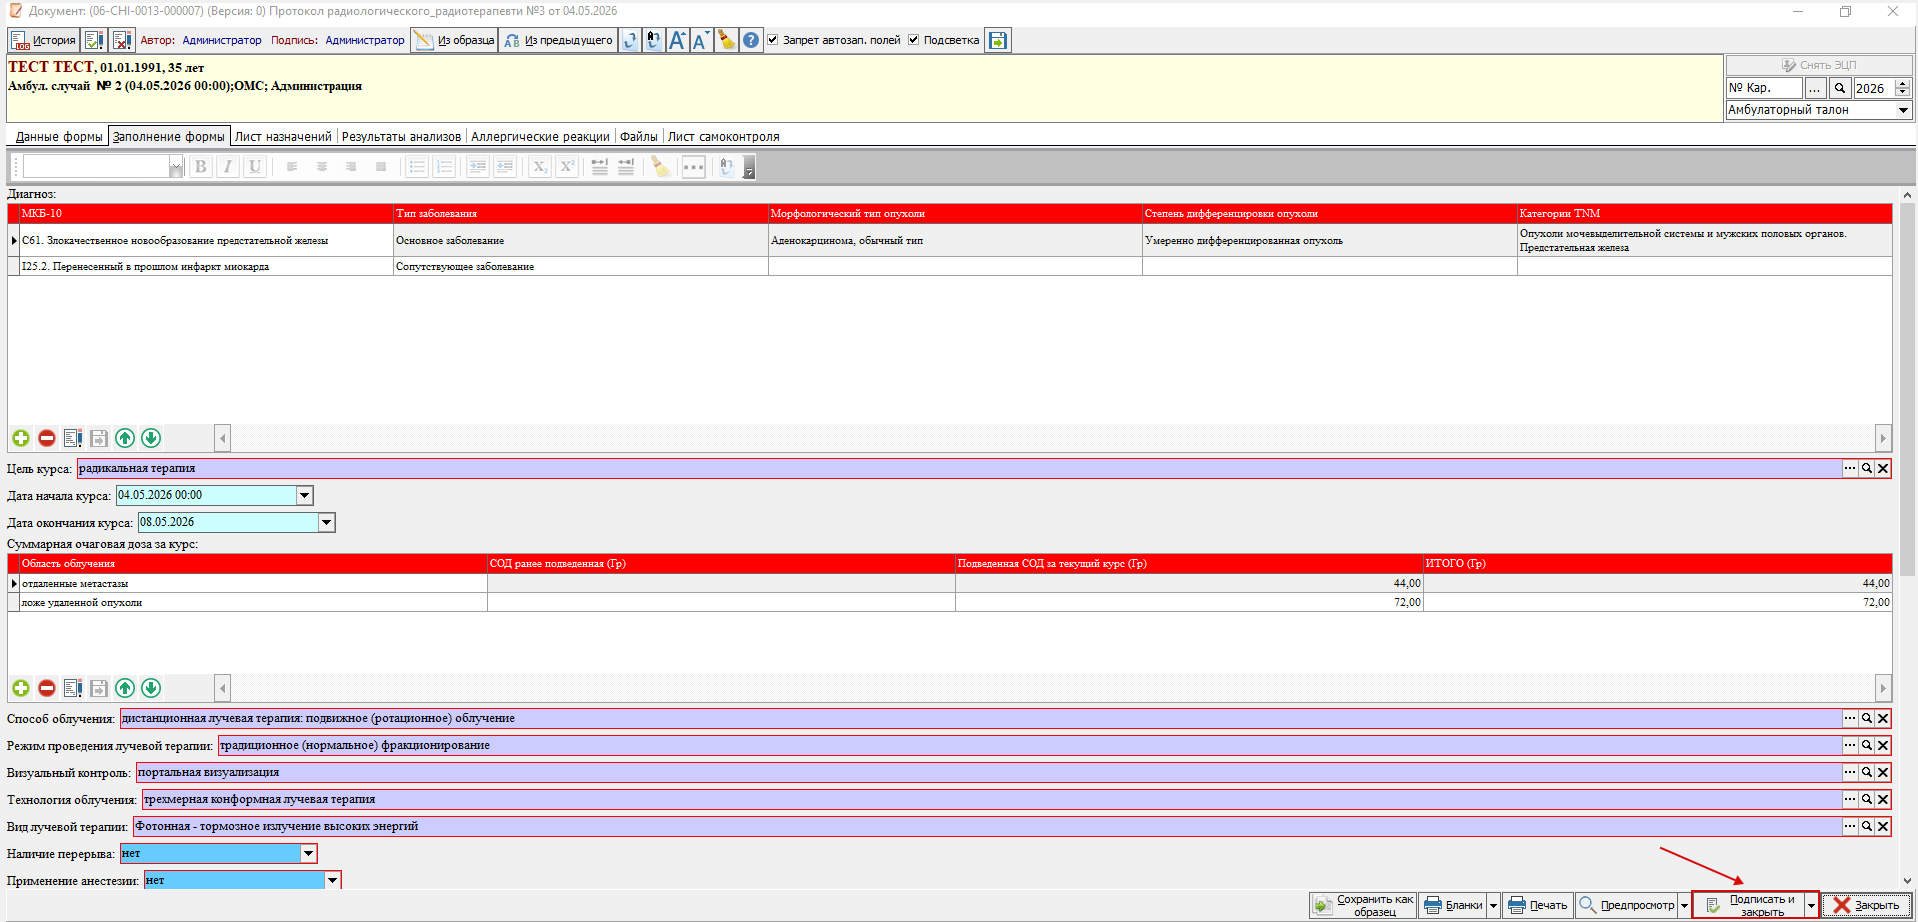Increase the year 2026 spinner
This screenshot has width=1918, height=922.
(x=1903, y=83)
